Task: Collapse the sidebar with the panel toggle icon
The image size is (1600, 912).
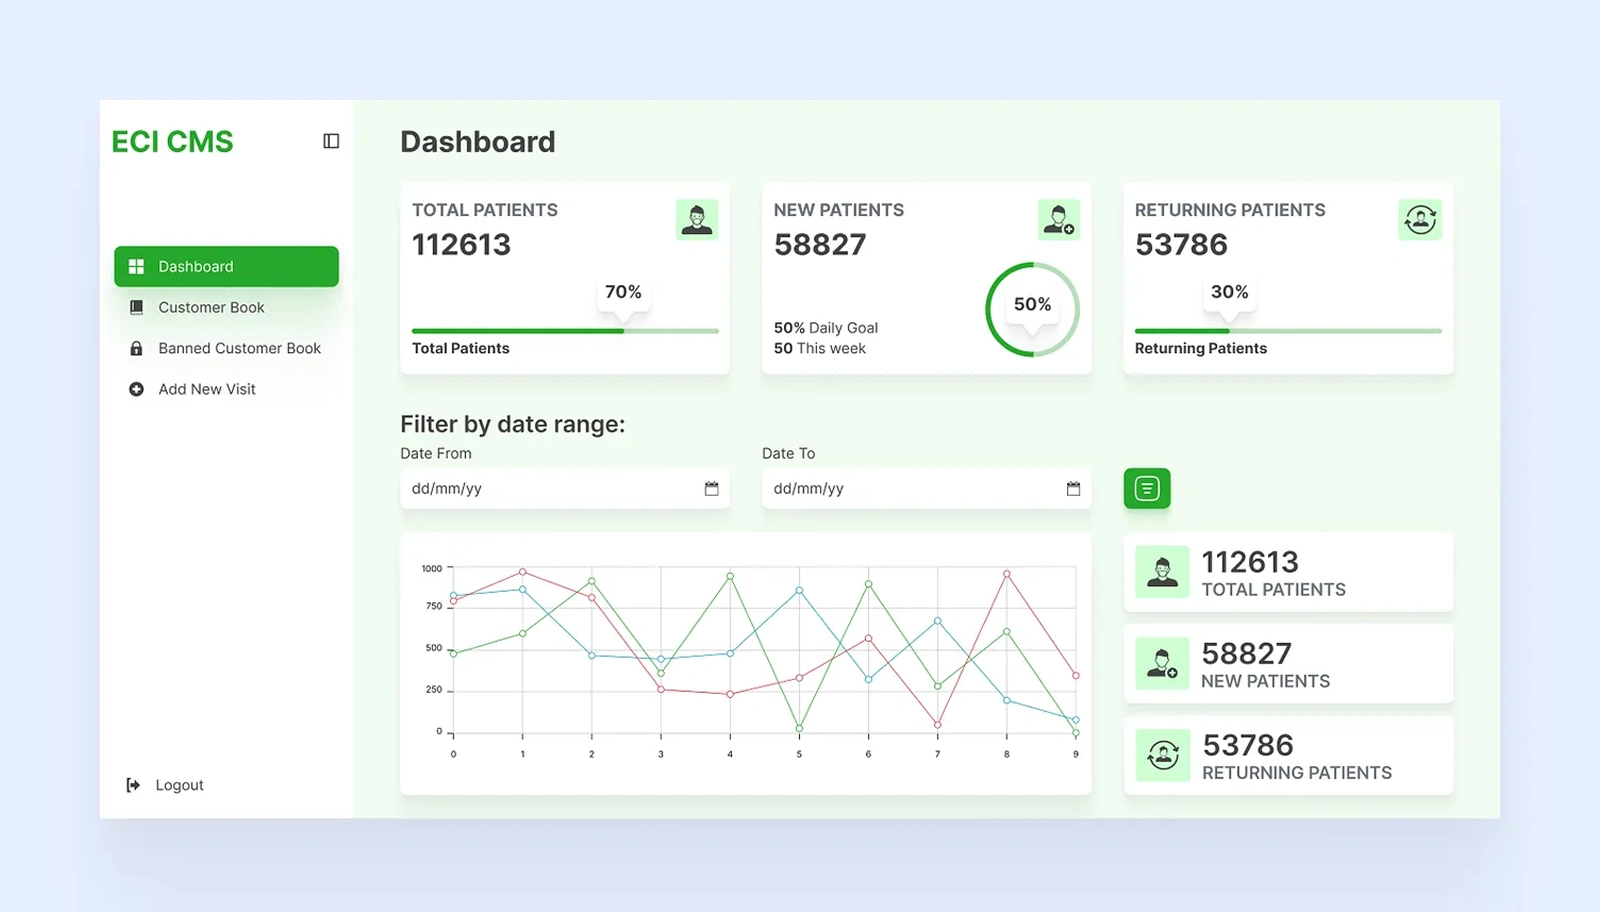Action: [331, 141]
